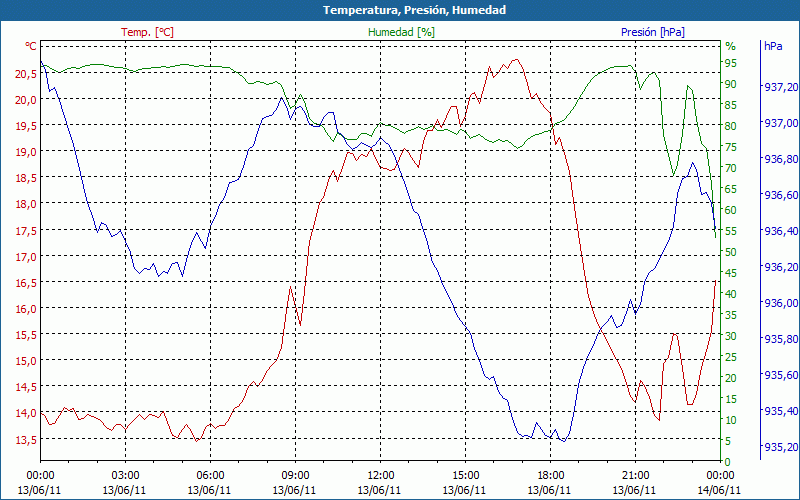
Task: Click the 16,5 temperature axis value
Action: 26,283
